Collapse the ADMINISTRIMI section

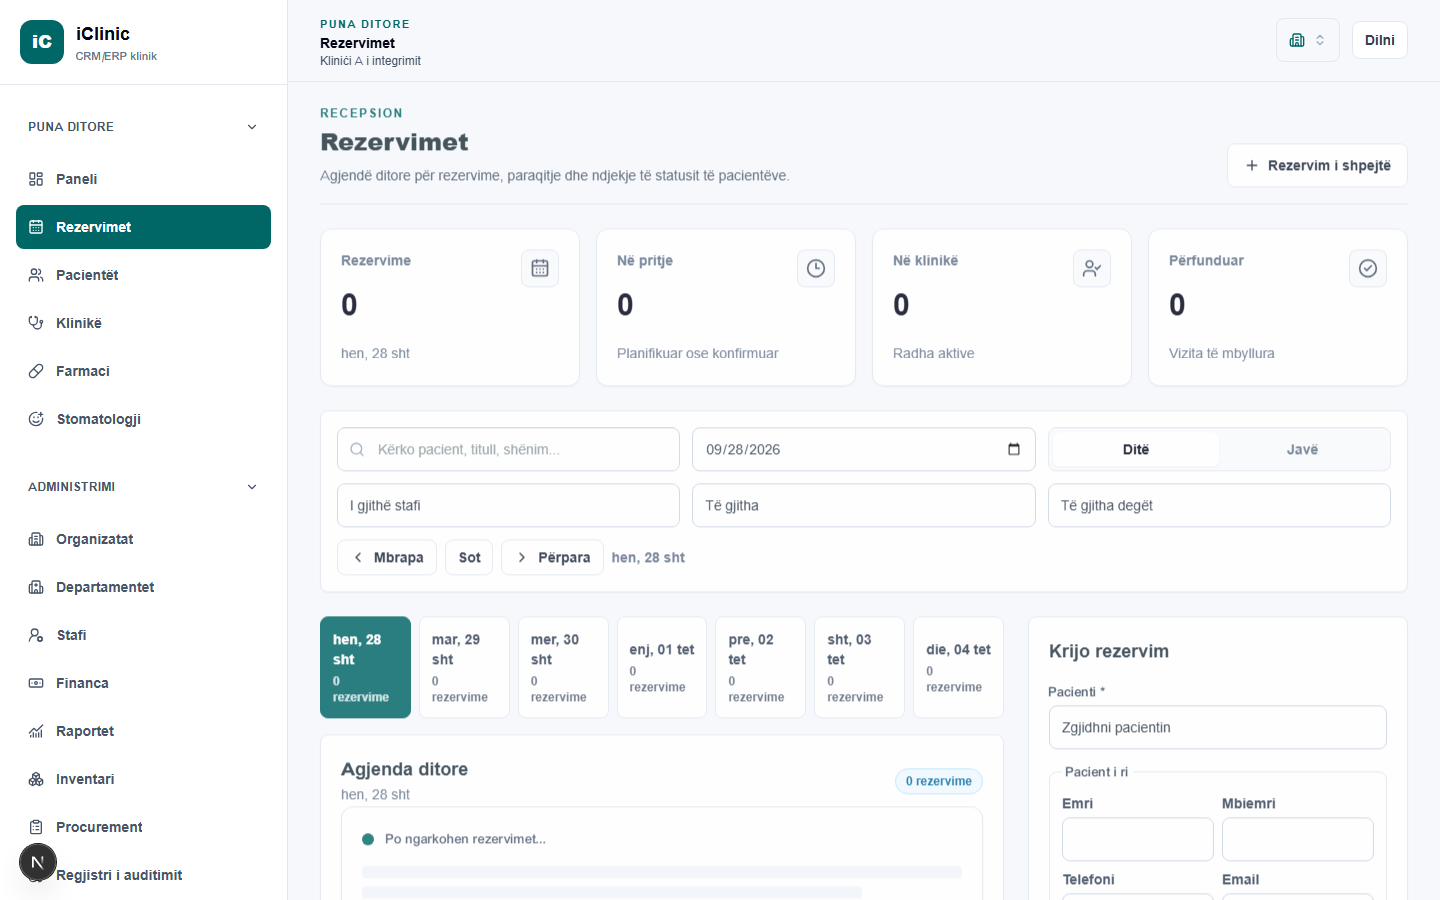pos(143,487)
